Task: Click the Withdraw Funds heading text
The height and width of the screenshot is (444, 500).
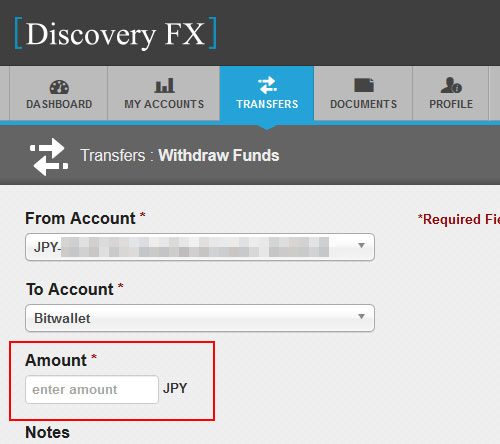Action: [219, 156]
